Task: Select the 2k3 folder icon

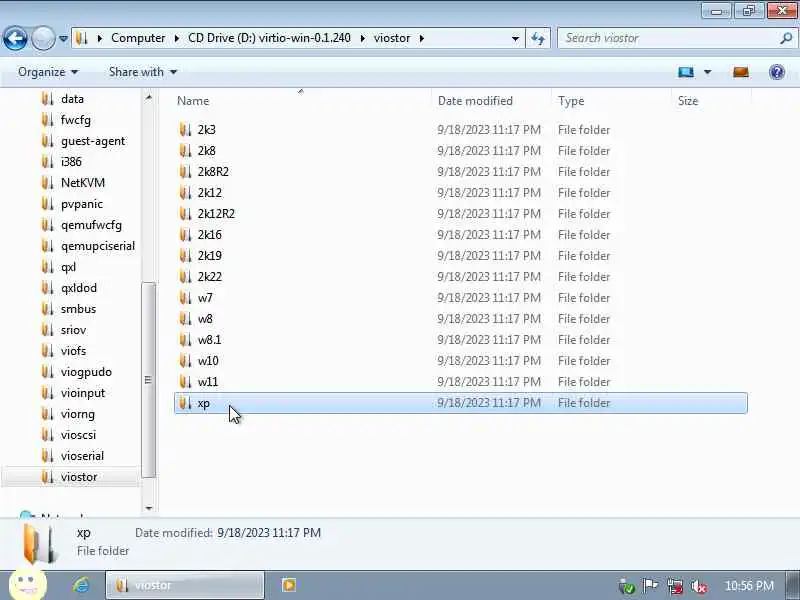Action: pyautogui.click(x=185, y=130)
